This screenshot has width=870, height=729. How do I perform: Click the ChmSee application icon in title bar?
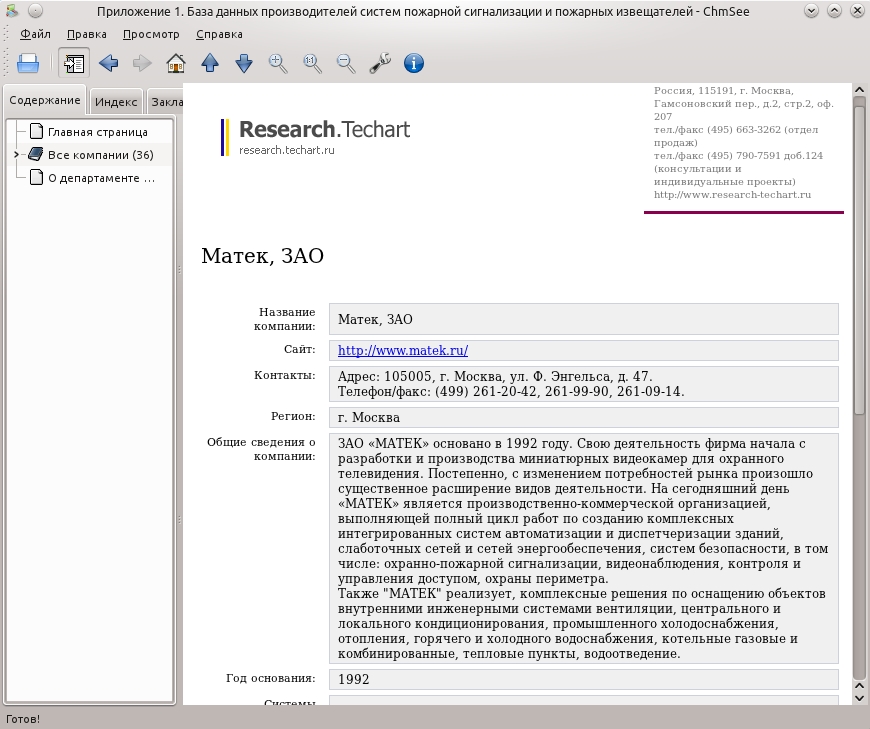coord(12,11)
